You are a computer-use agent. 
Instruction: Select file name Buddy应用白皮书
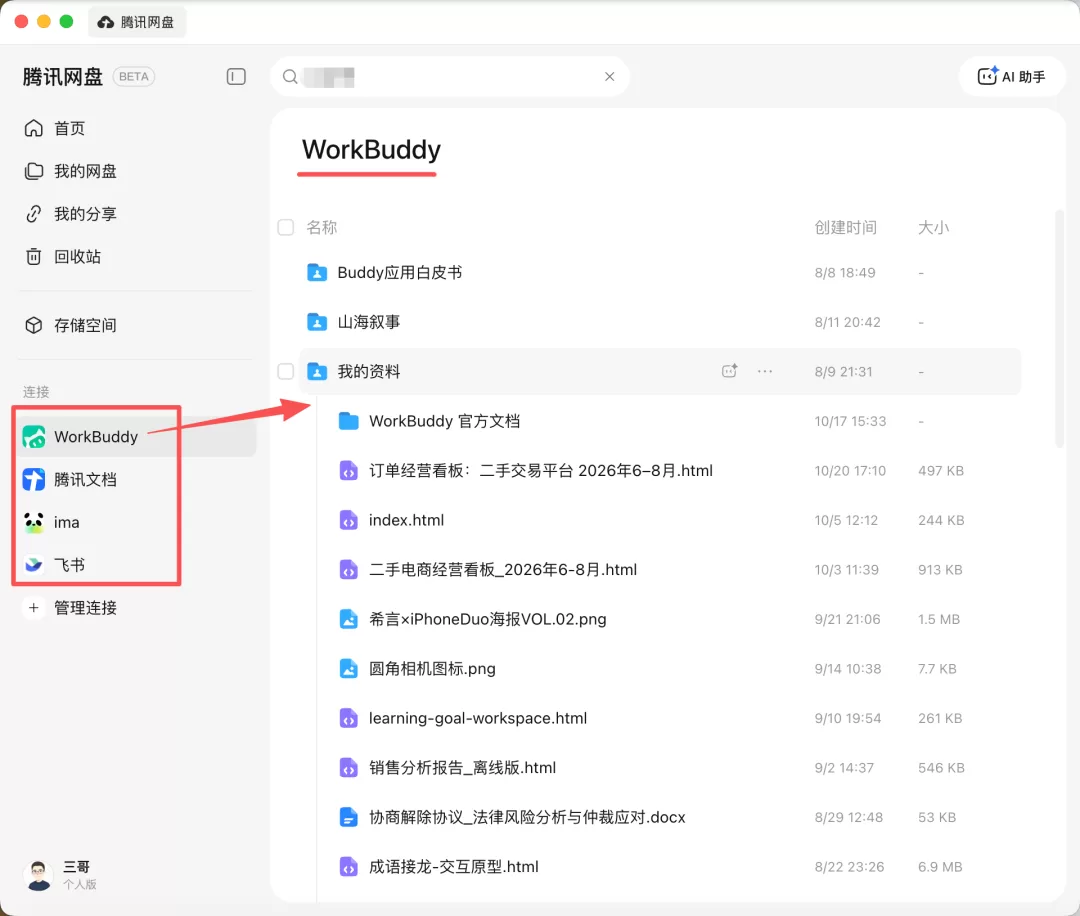399,273
